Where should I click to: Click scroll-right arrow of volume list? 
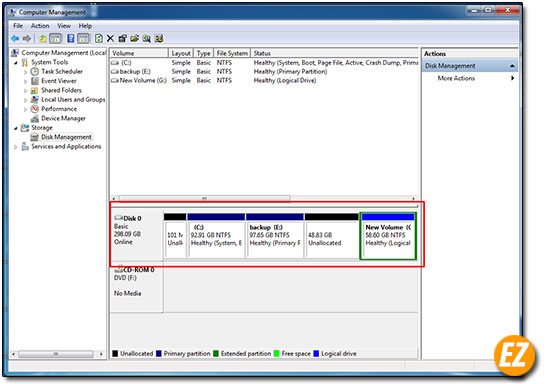pyautogui.click(x=413, y=198)
